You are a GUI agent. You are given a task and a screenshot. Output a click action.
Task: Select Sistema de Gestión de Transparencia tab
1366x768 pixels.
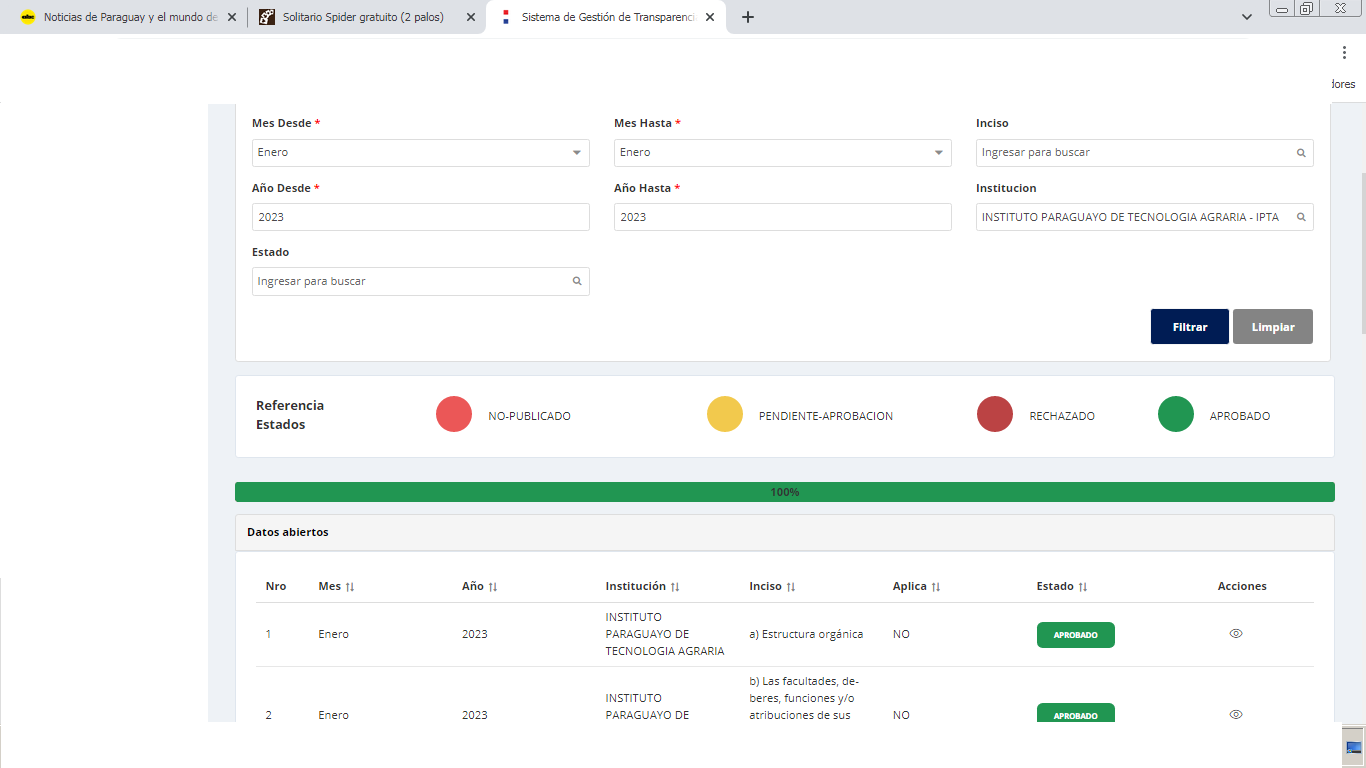(607, 17)
